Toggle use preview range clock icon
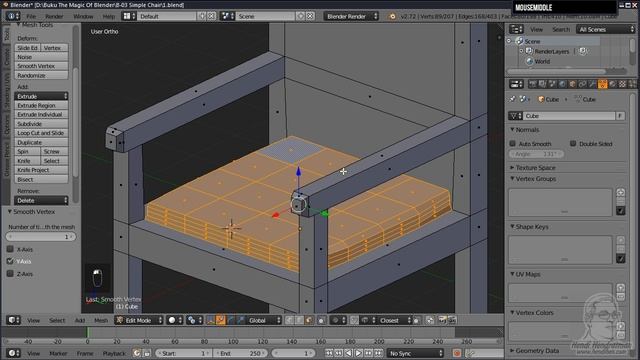Screen dimensions: 640x360 tap(136, 353)
